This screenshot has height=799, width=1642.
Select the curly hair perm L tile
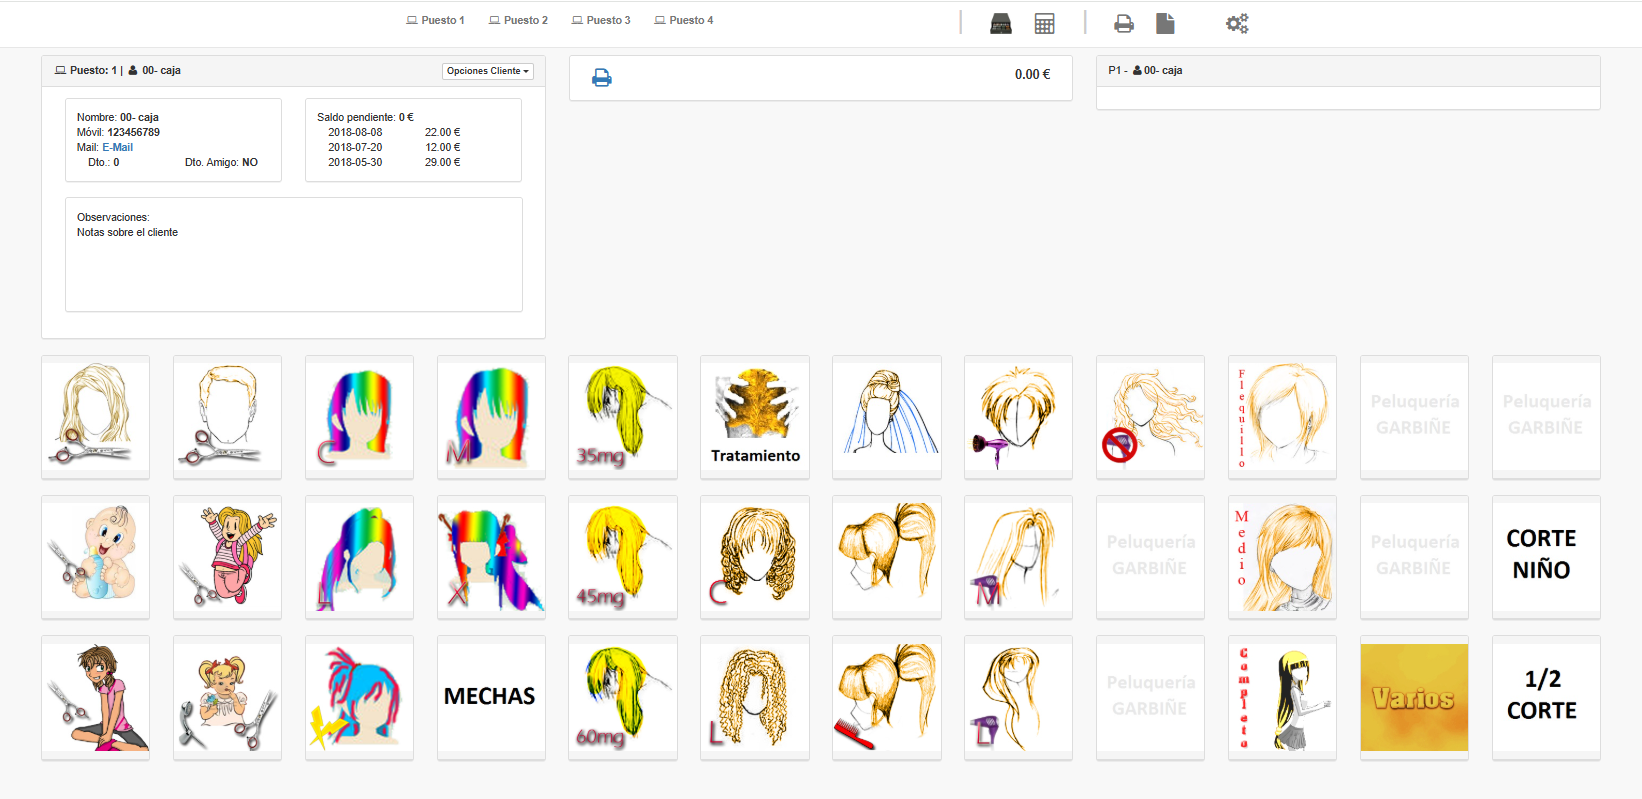(x=755, y=697)
